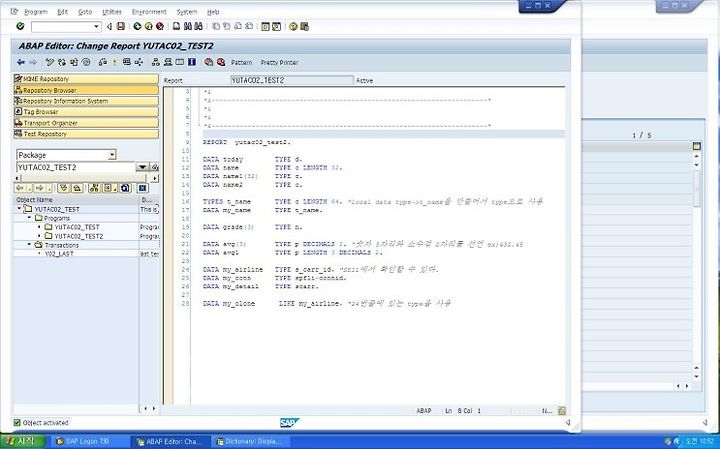Open the command field dropdown
The image size is (720, 449).
[x=96, y=27]
